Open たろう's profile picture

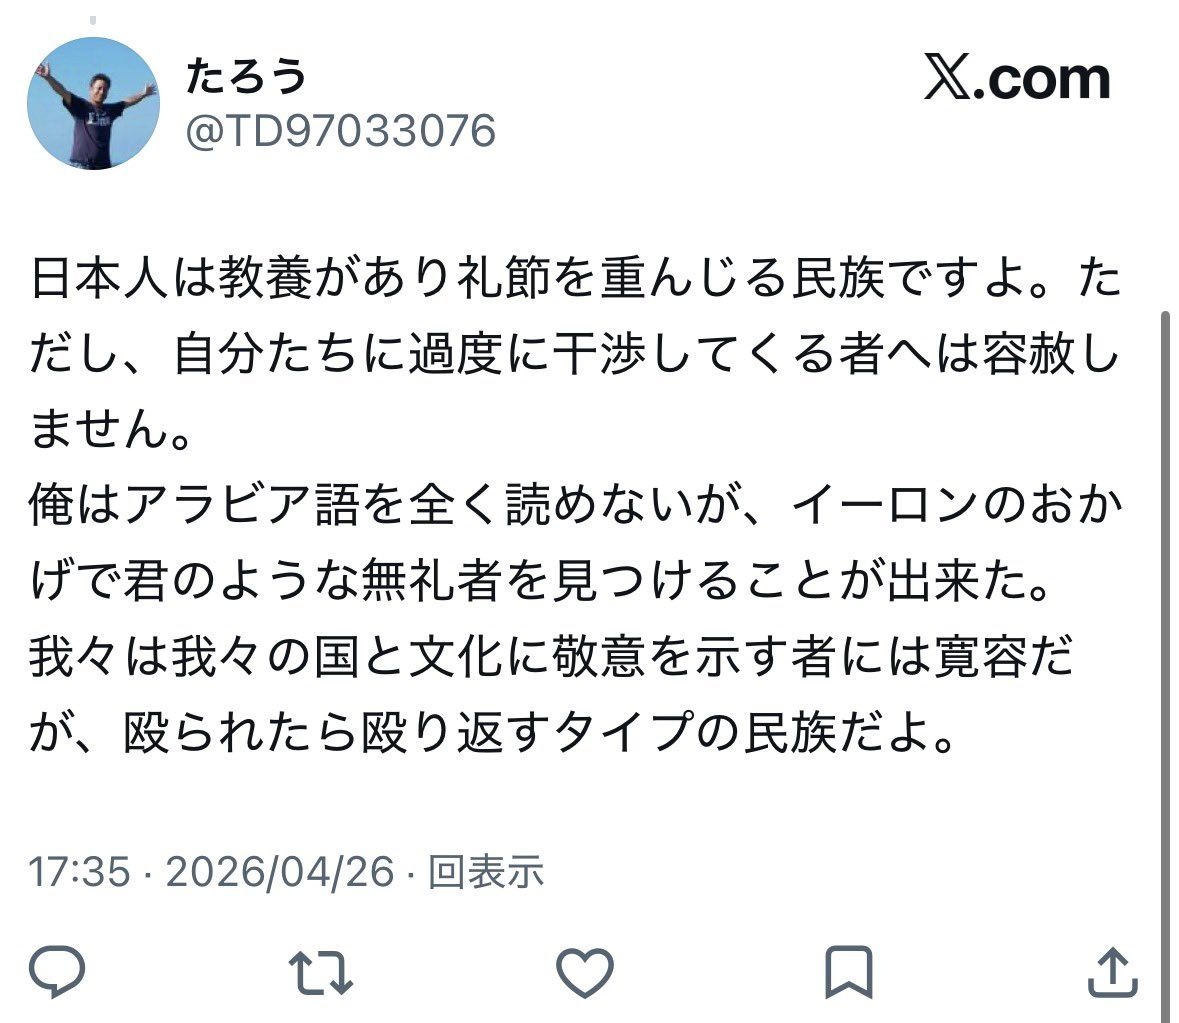[x=93, y=103]
